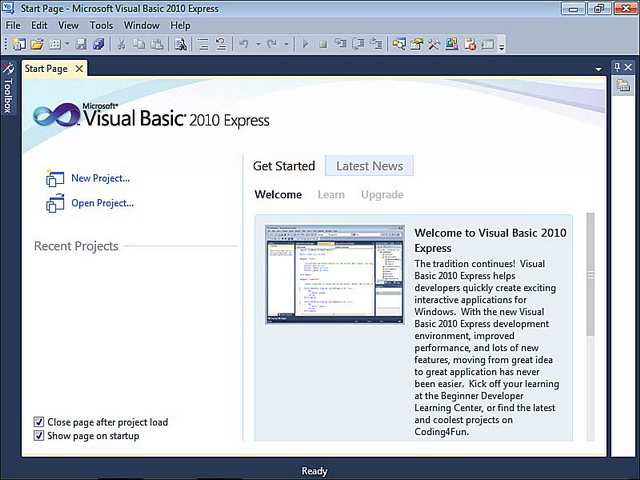Click the icon in the right docked panel
The width and height of the screenshot is (640, 480).
[623, 85]
